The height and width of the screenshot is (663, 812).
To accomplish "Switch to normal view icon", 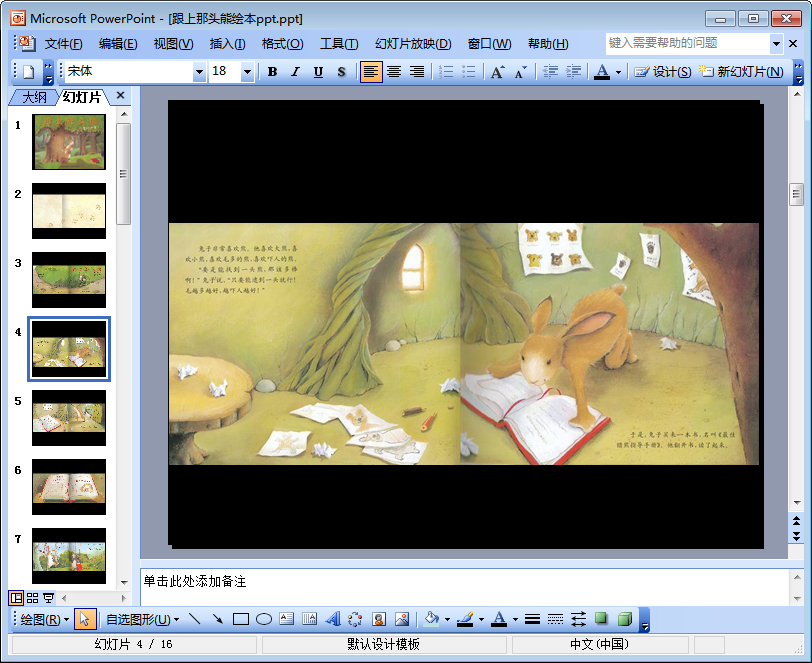I will pyautogui.click(x=16, y=598).
